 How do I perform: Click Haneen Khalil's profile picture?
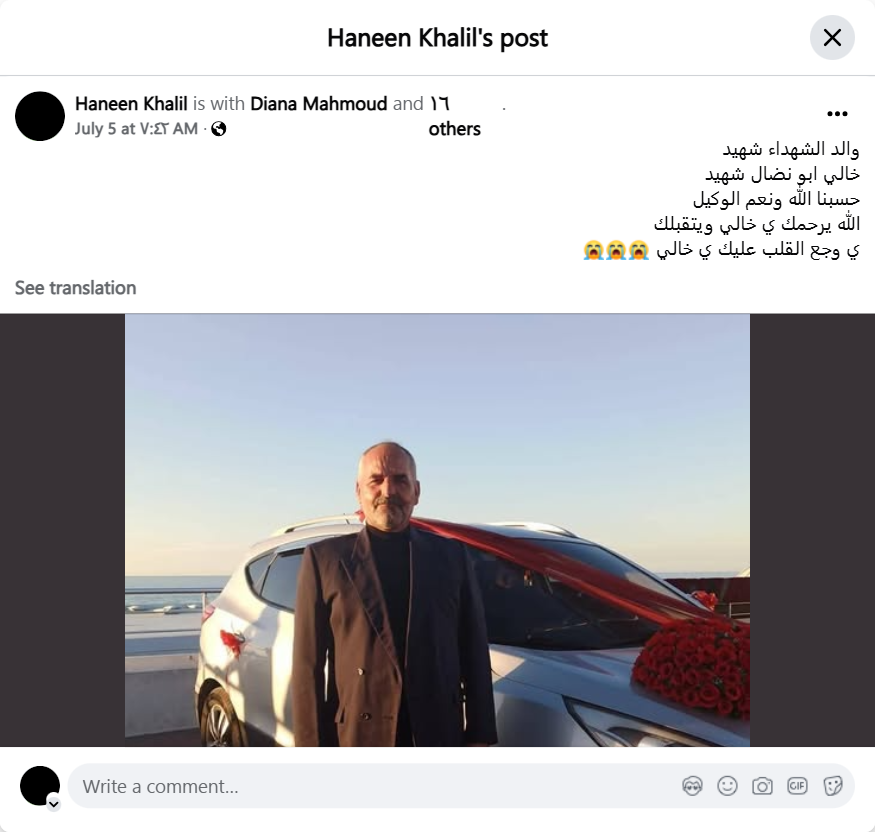[x=40, y=116]
